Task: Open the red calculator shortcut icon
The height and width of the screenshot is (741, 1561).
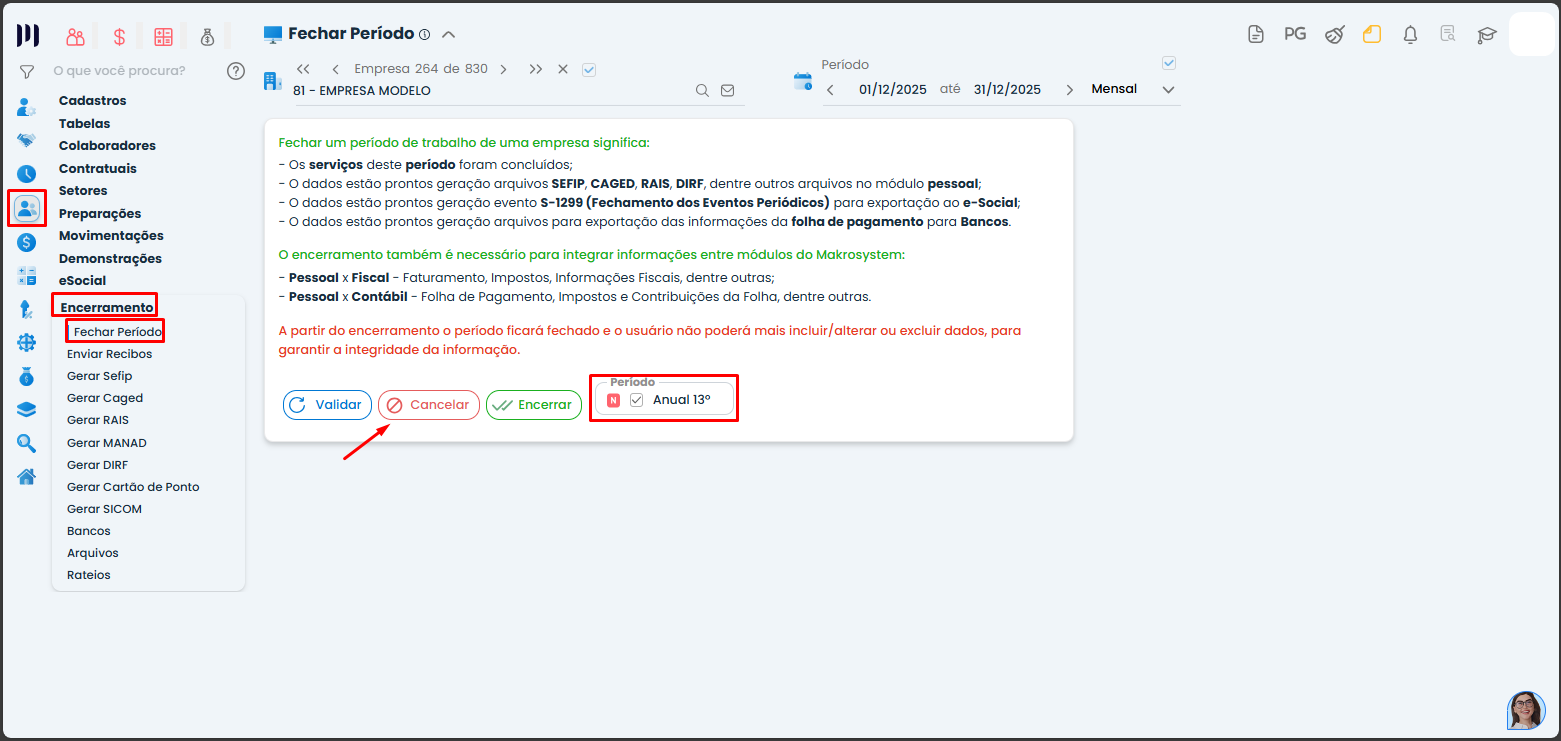Action: click(164, 37)
